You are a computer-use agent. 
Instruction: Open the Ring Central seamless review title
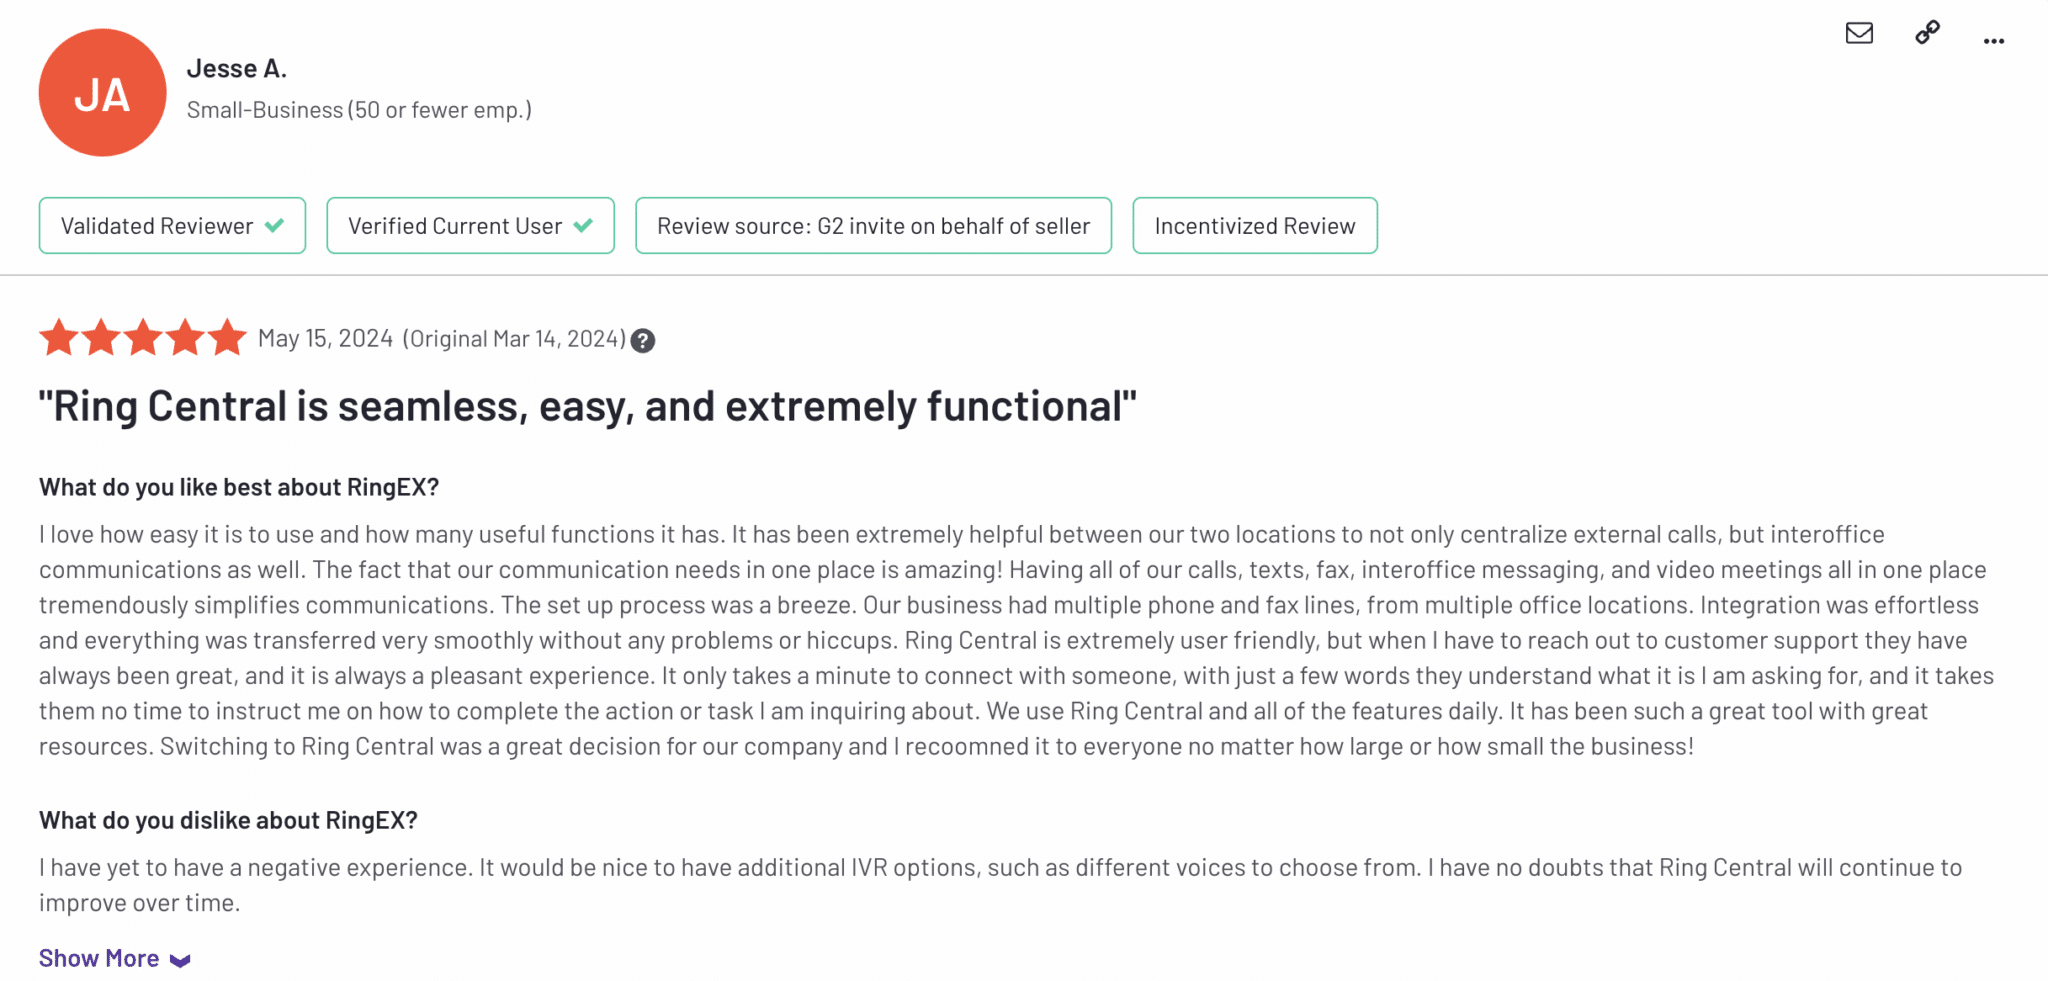click(587, 406)
